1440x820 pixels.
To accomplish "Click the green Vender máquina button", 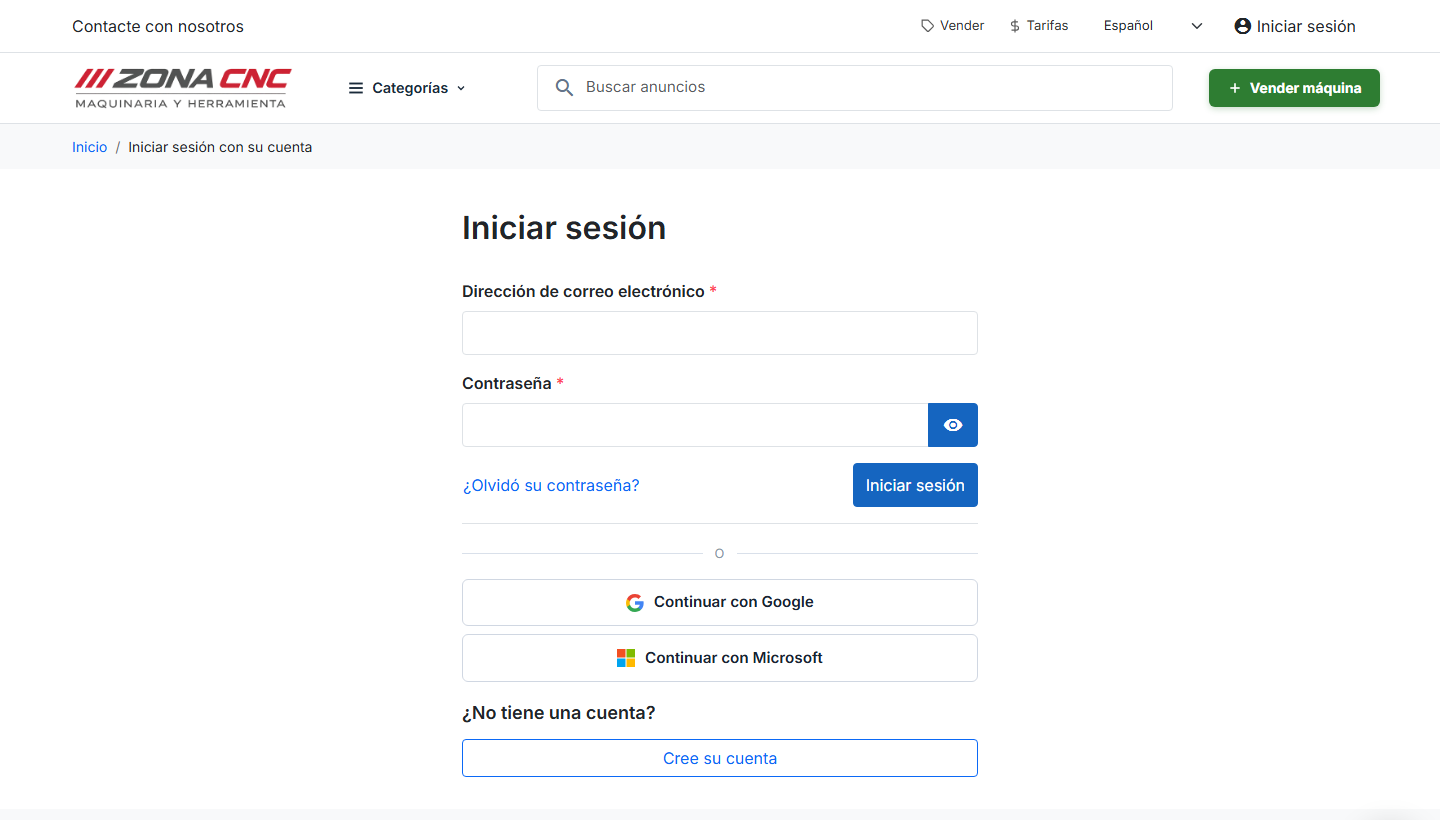I will click(1294, 88).
